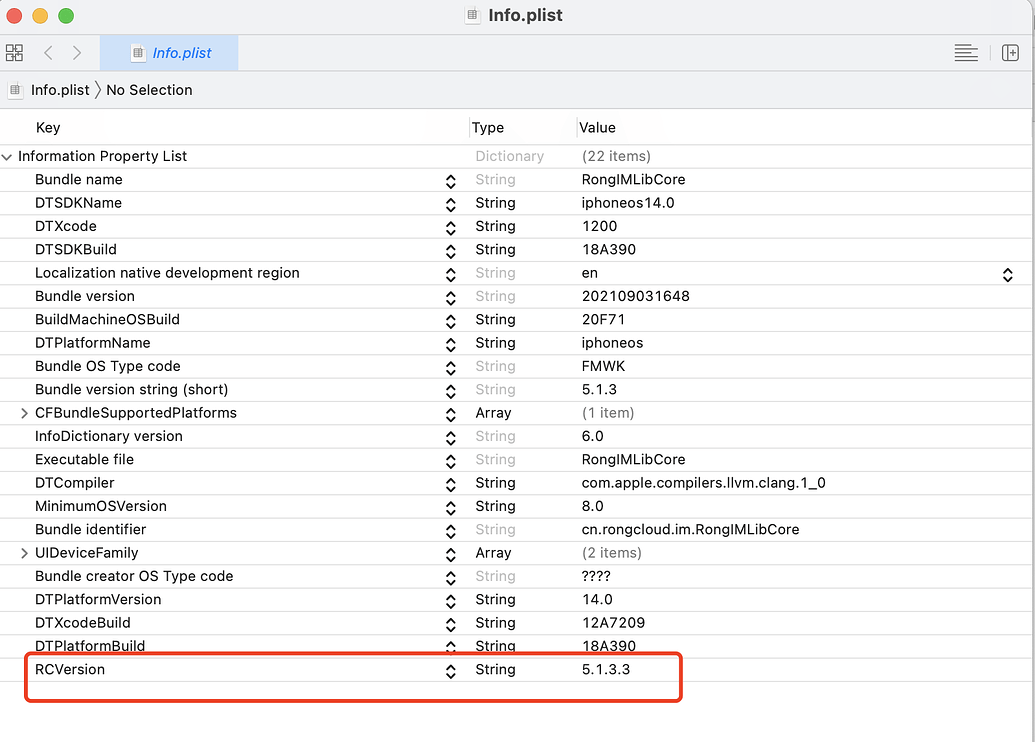Select the Info.plist editor tab
This screenshot has height=742, width=1035.
pos(169,53)
